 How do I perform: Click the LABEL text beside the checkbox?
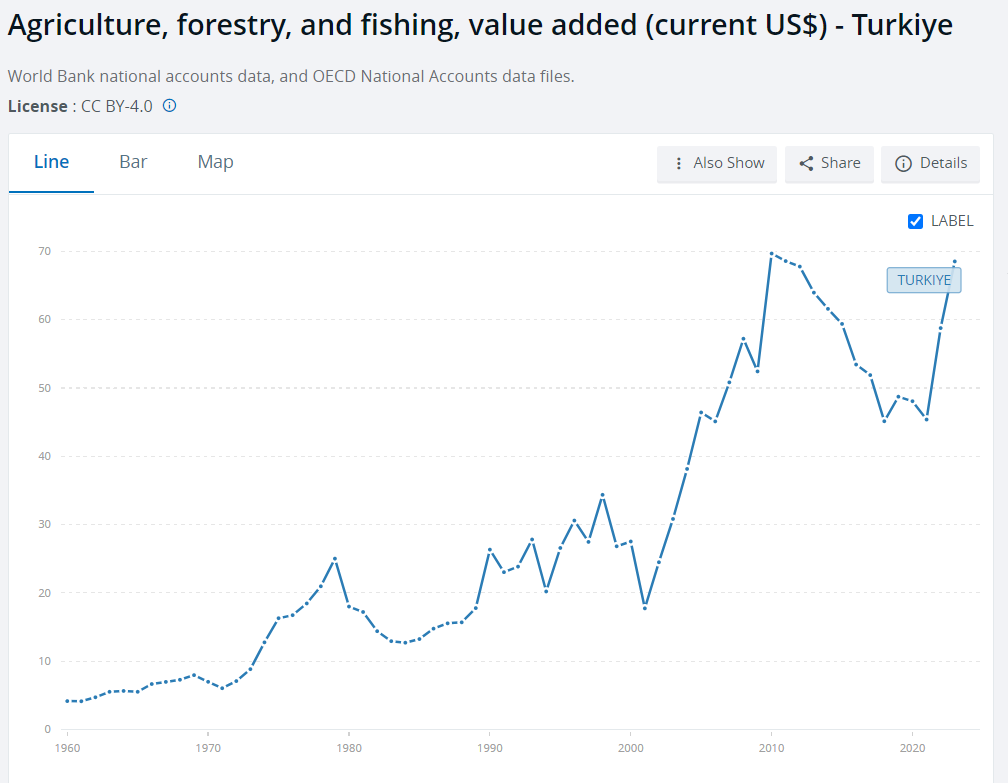[x=951, y=221]
